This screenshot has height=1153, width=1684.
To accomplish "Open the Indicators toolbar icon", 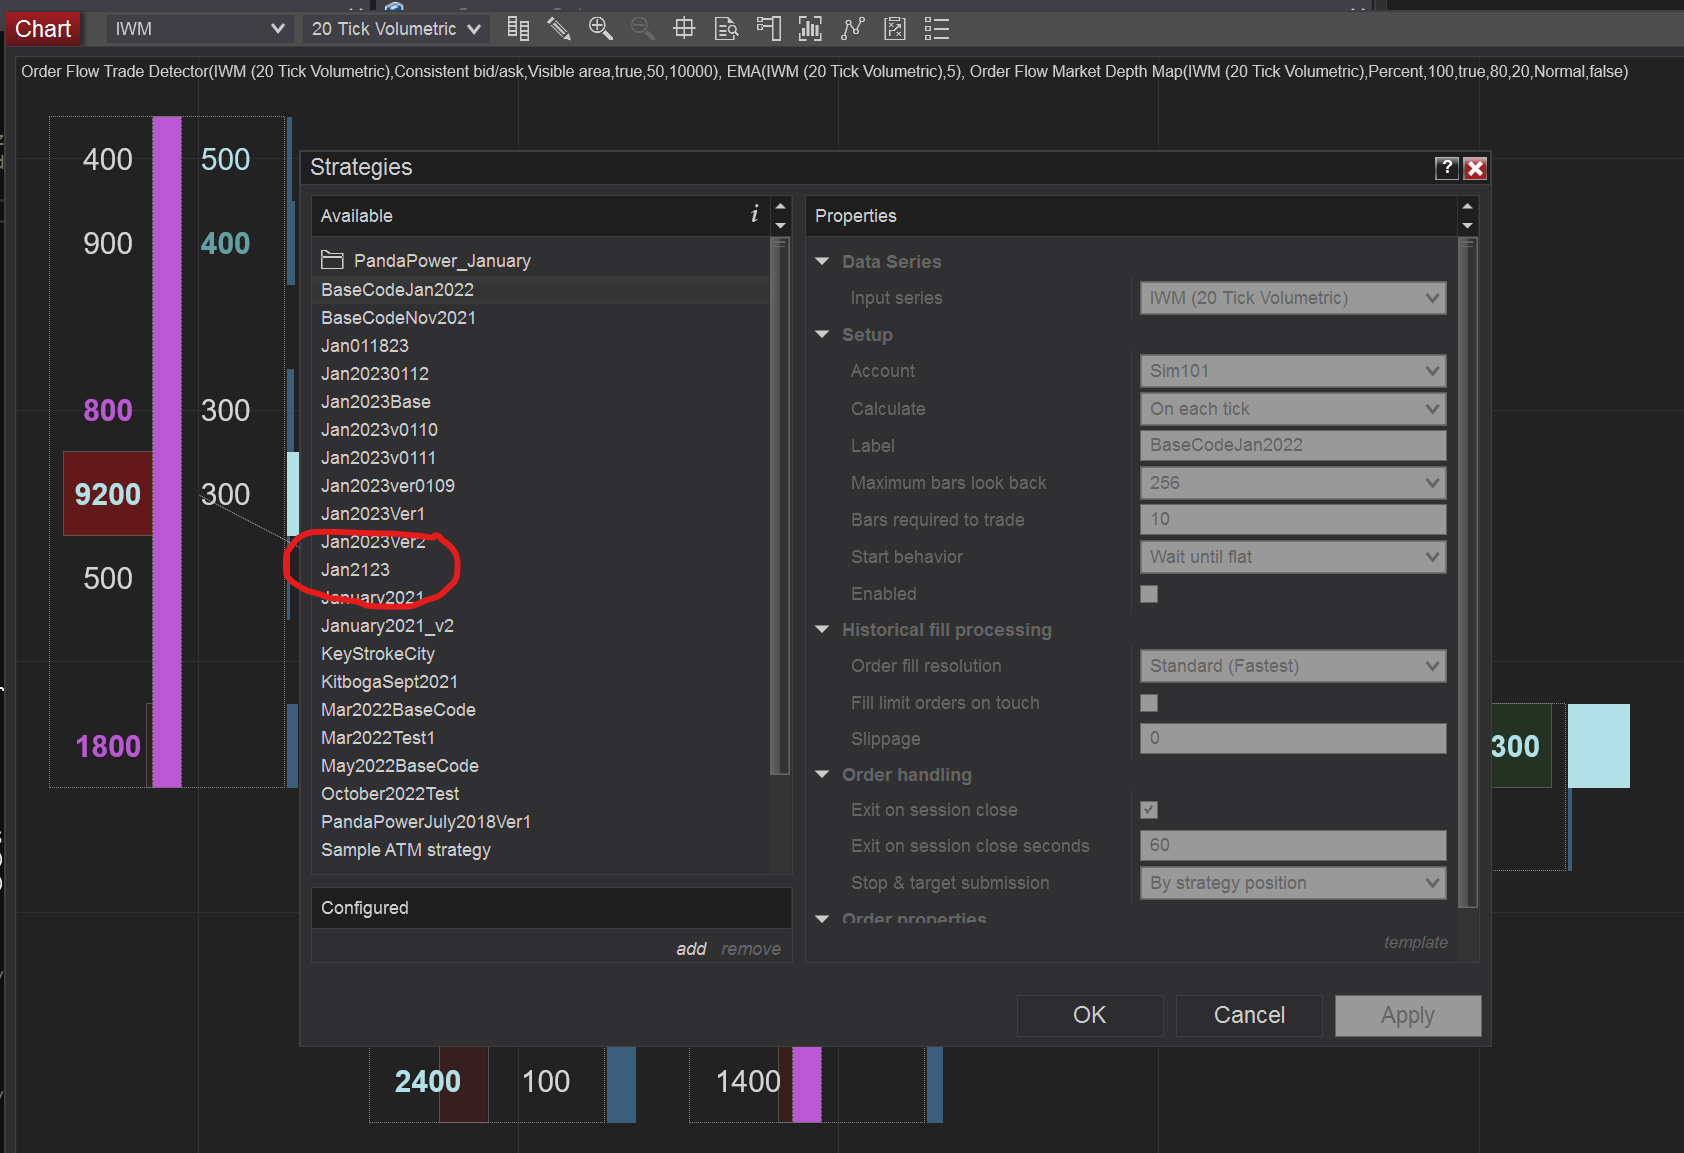I will click(810, 29).
